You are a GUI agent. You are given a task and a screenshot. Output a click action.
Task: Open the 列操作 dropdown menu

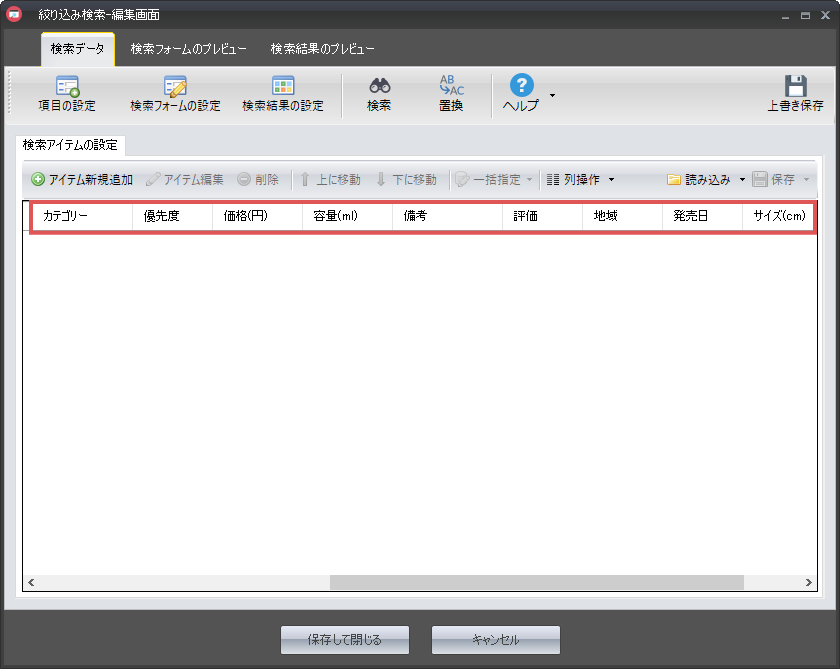(x=581, y=180)
